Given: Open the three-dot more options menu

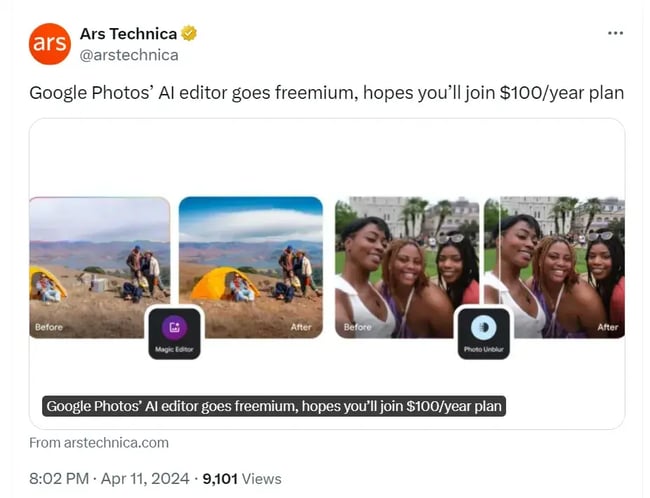Looking at the screenshot, I should tap(615, 33).
